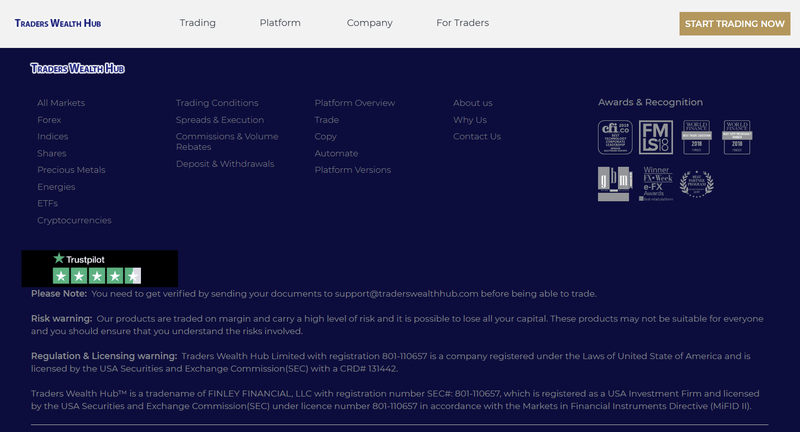Open the Trustpilot rating widget

[99, 268]
